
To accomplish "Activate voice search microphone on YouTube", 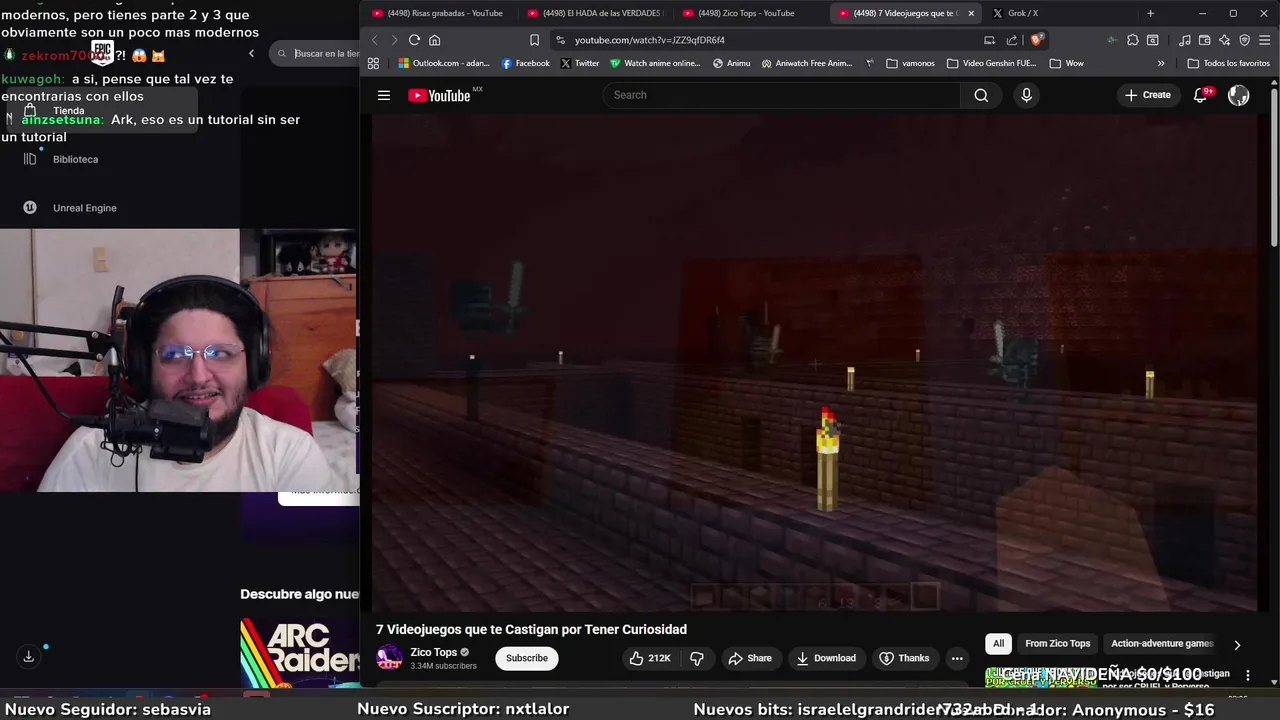I will 1026,95.
